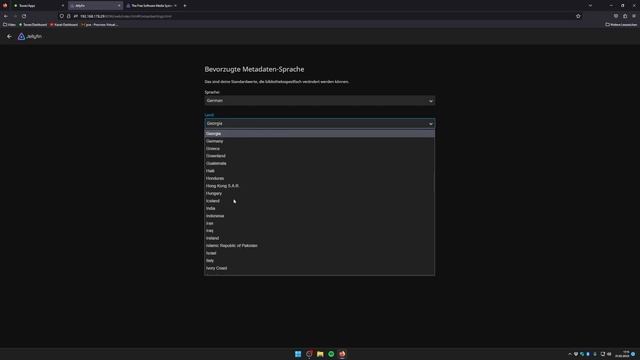
Task: Select Guatemala in the country list
Action: click(320, 163)
